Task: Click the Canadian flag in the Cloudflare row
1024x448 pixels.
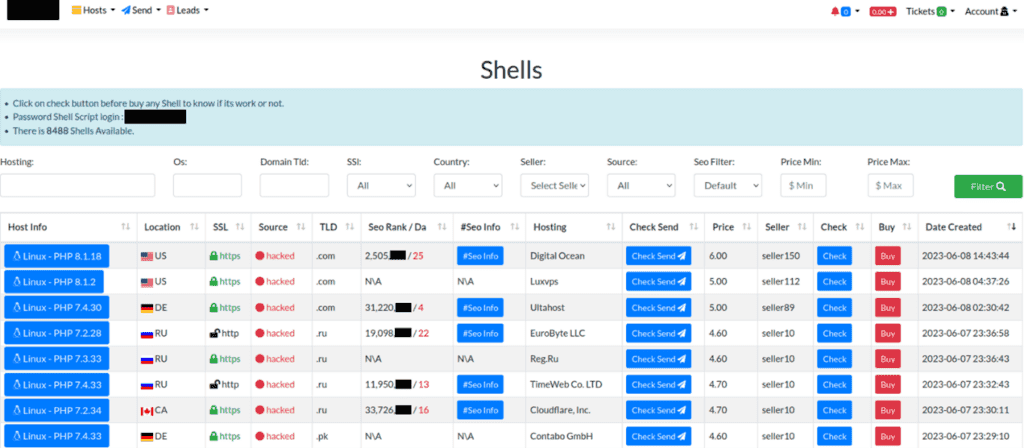Action: [x=147, y=411]
